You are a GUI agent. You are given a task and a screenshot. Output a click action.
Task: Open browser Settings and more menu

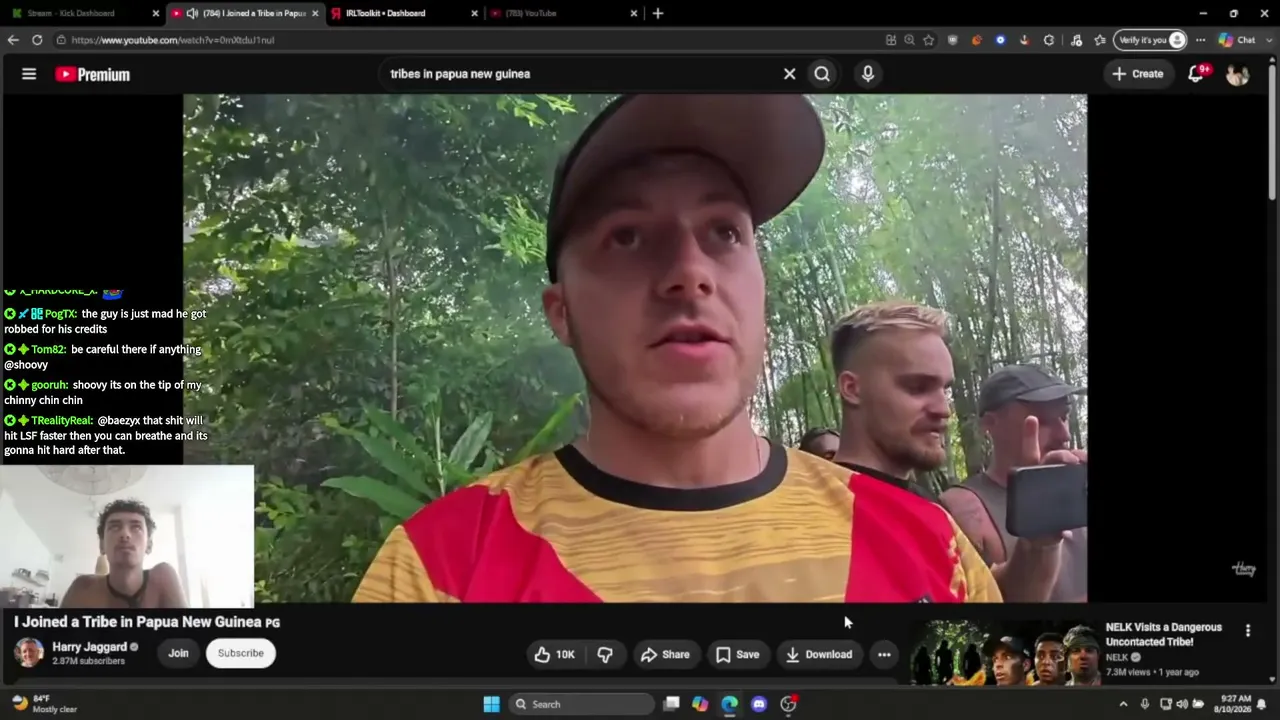coord(1200,40)
